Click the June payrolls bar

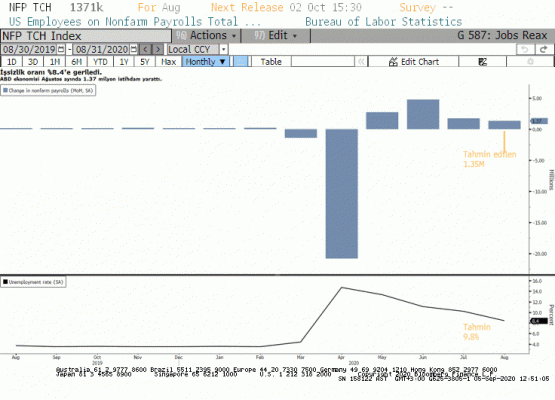point(423,114)
